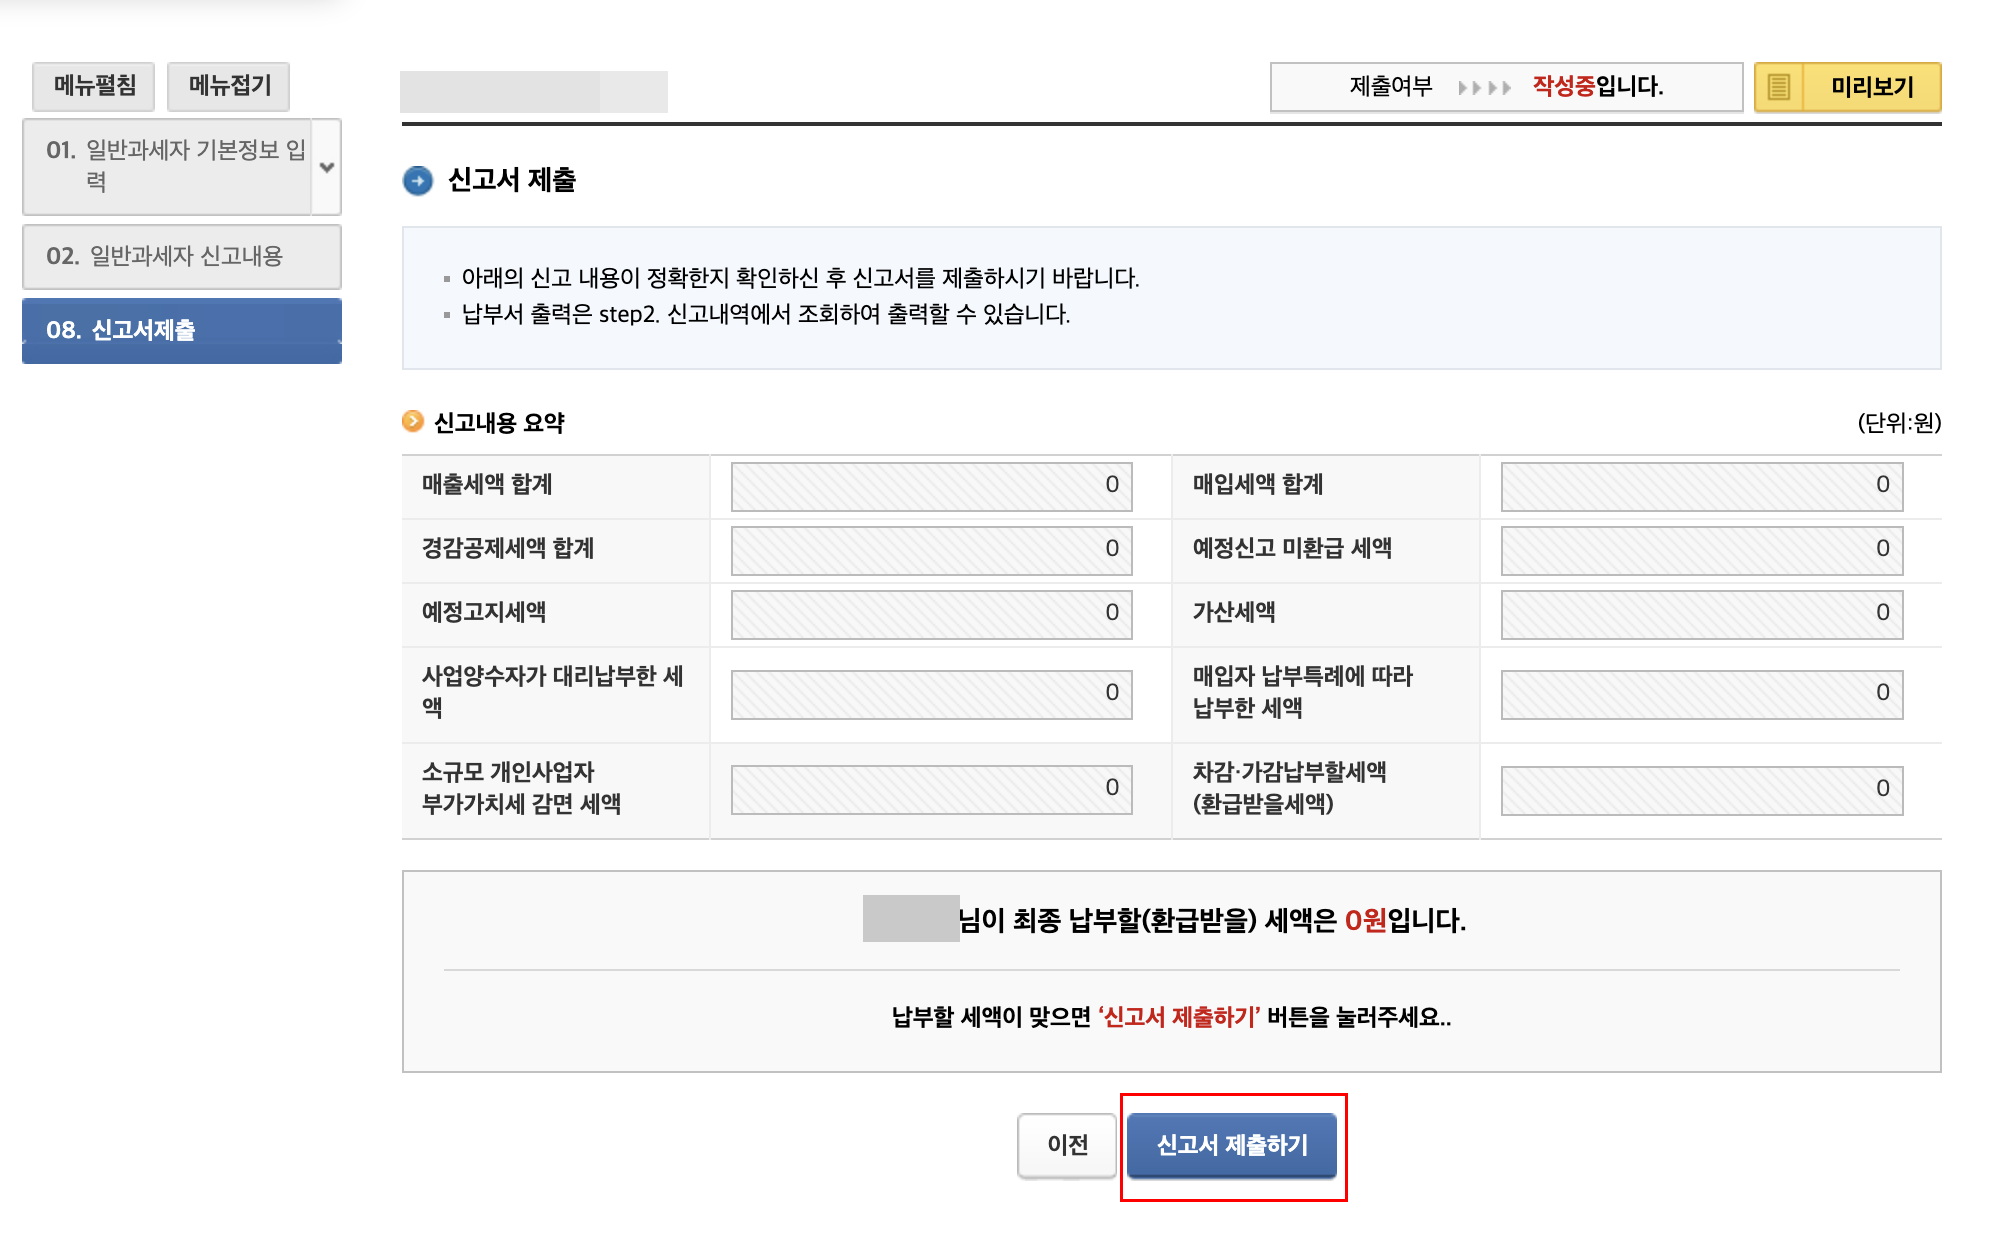
Task: Expand the 01 일반과세자 기본정보 입력 menu chevron
Action: 327,167
